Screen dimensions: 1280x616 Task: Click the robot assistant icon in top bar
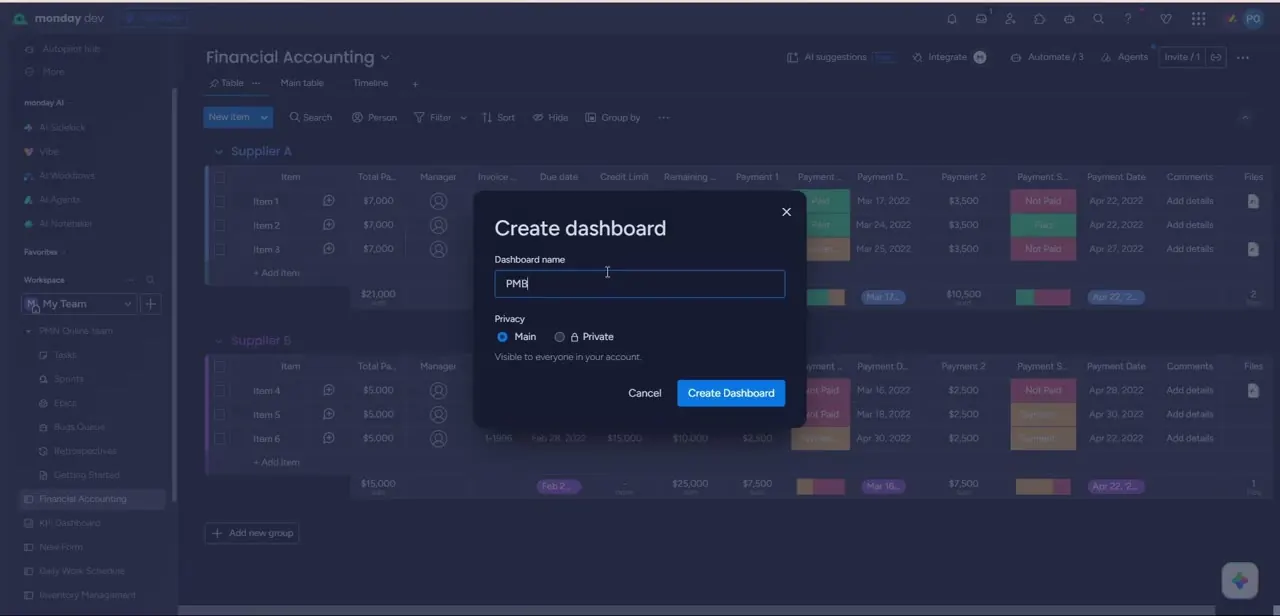click(x=1070, y=19)
